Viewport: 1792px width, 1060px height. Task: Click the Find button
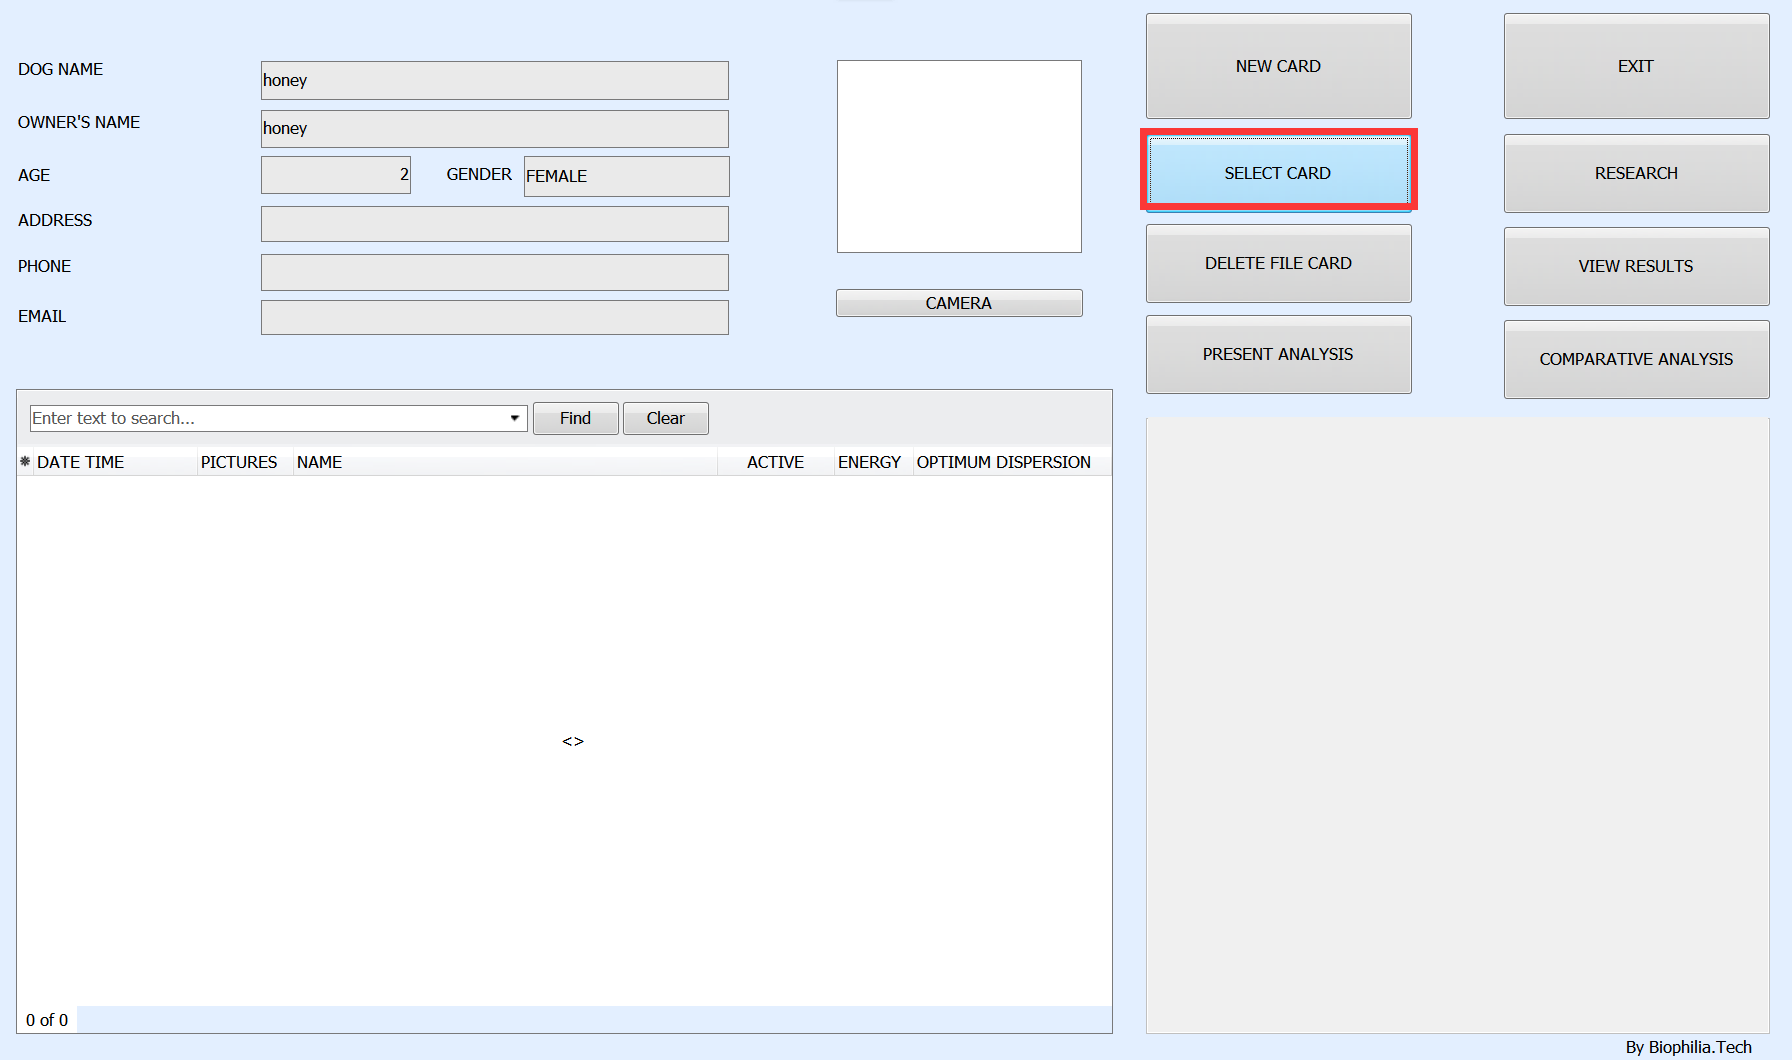coord(575,418)
